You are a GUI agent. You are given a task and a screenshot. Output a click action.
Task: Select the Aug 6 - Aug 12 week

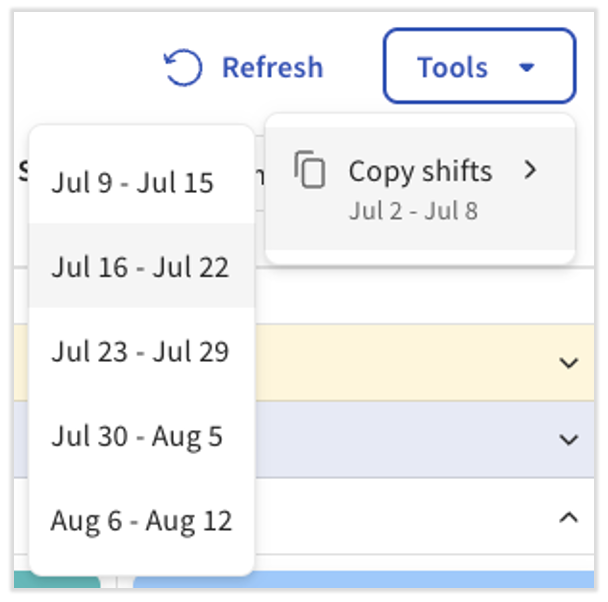(141, 521)
